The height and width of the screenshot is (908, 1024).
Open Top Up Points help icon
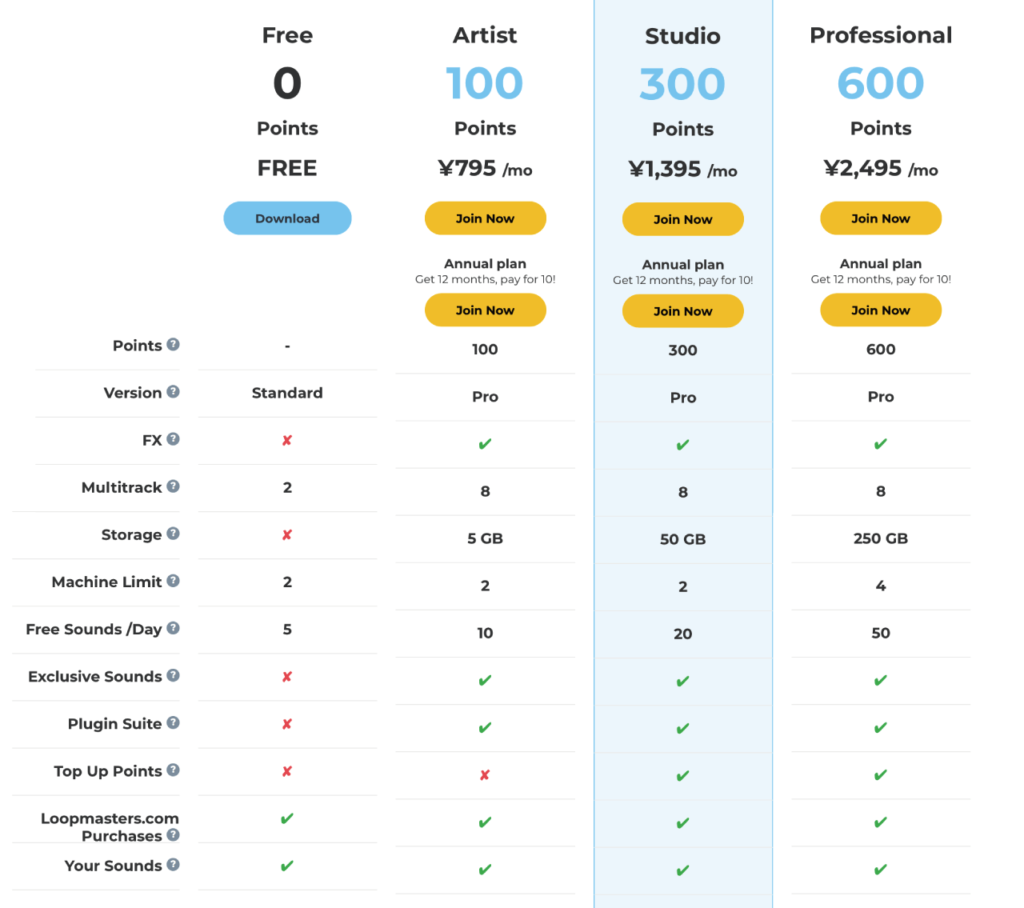173,770
